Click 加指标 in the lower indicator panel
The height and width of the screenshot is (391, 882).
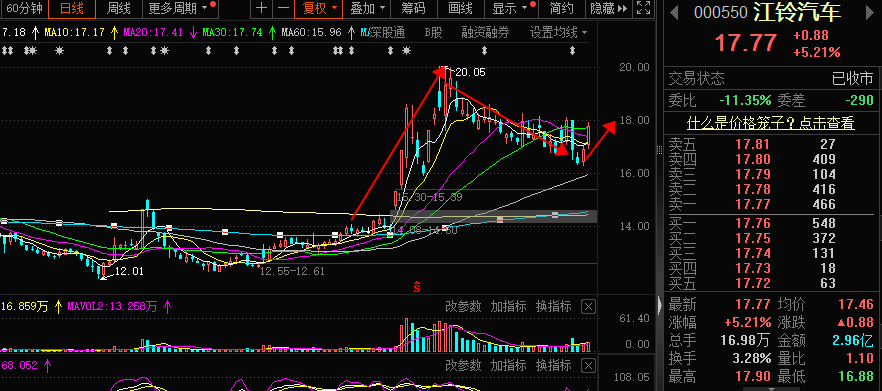pyautogui.click(x=508, y=366)
